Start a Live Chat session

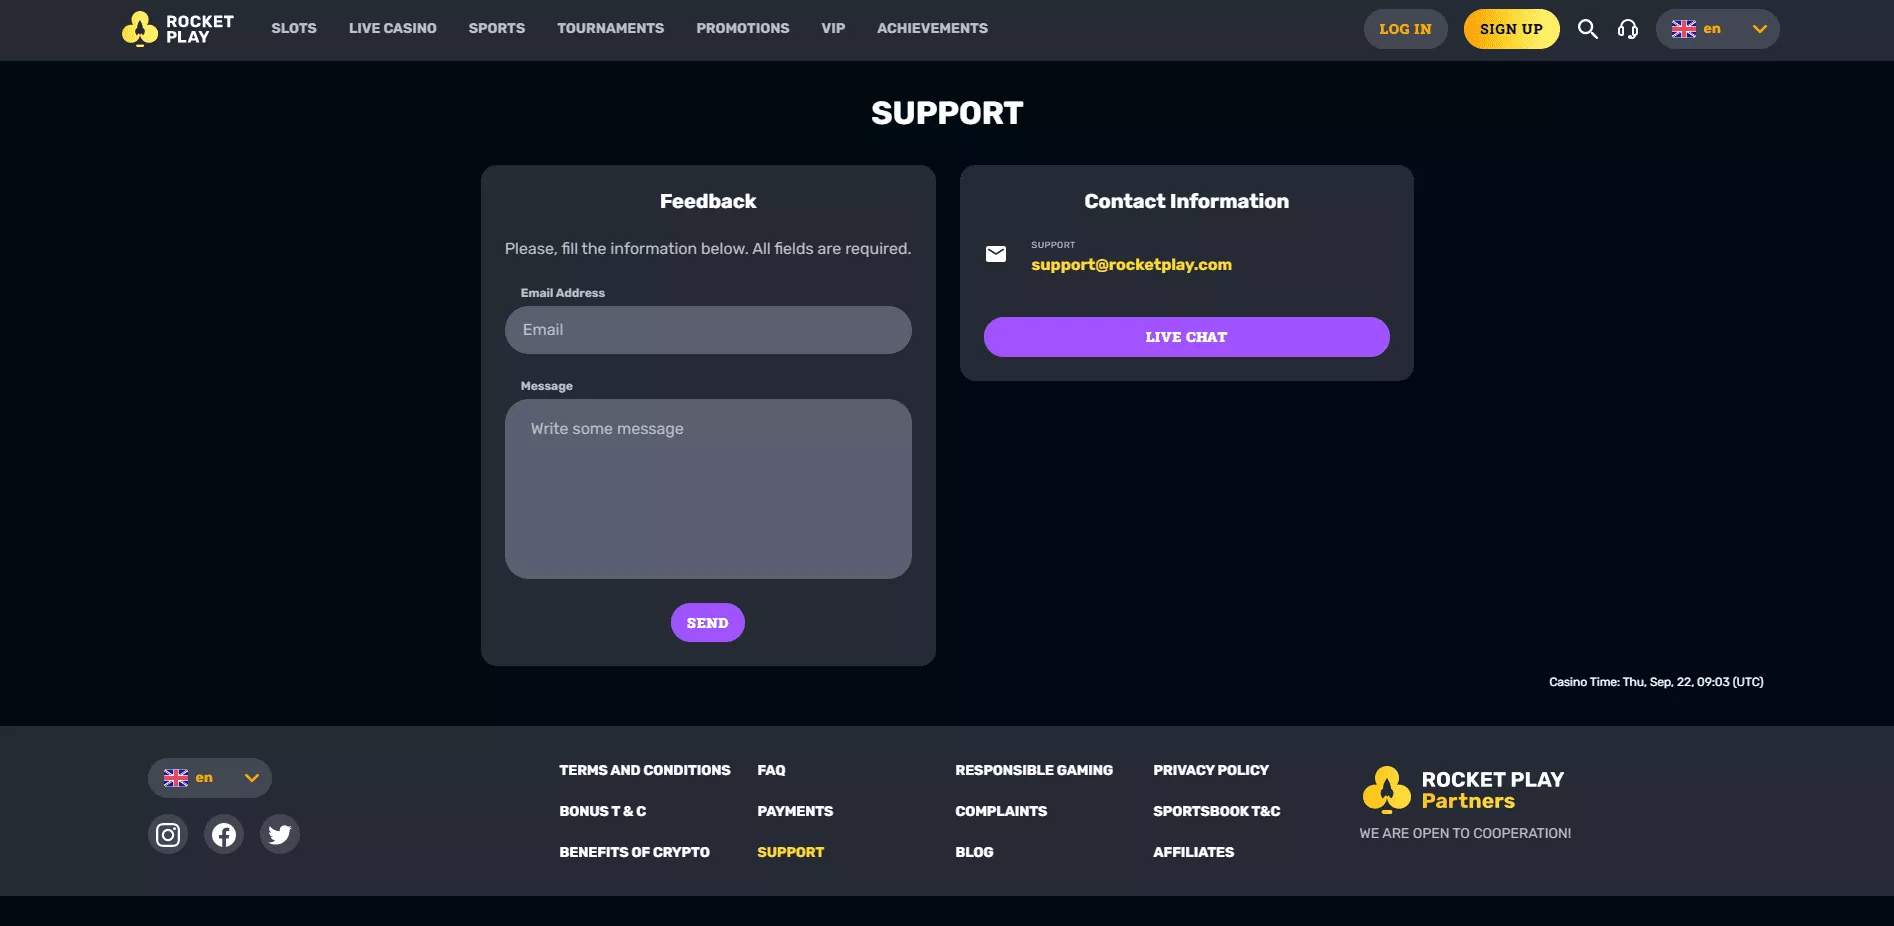click(1186, 337)
